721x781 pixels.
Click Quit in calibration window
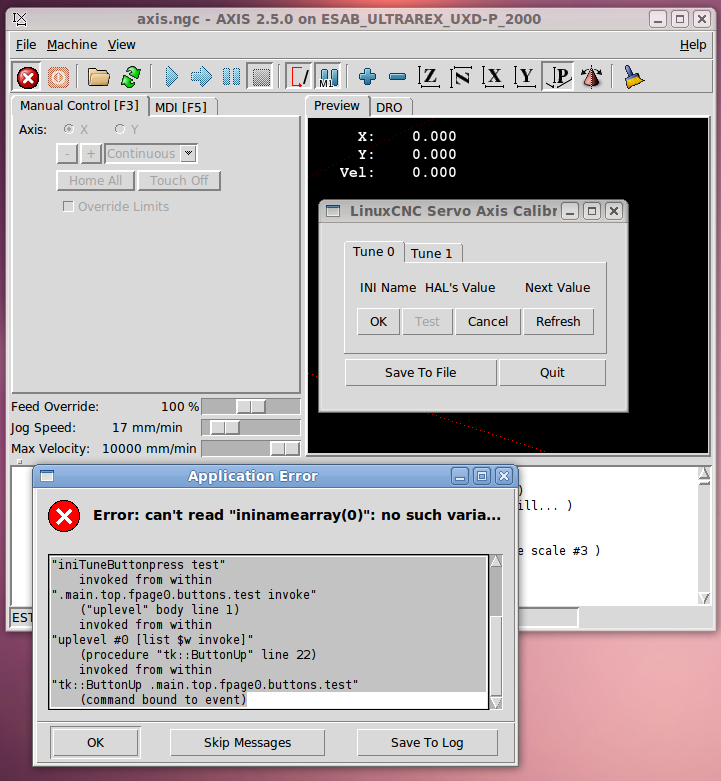tap(552, 373)
